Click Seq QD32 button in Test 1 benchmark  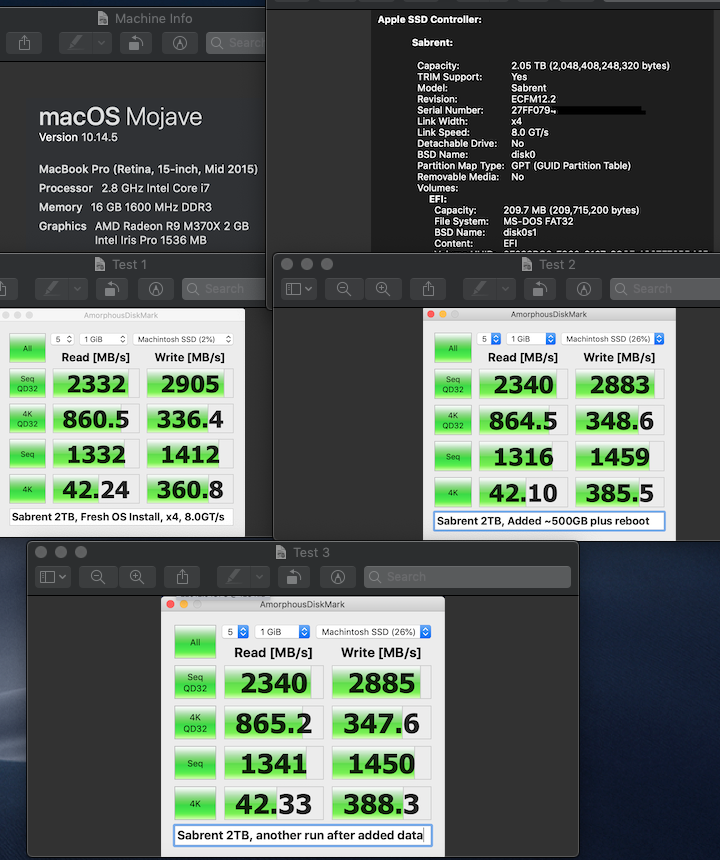[x=27, y=383]
